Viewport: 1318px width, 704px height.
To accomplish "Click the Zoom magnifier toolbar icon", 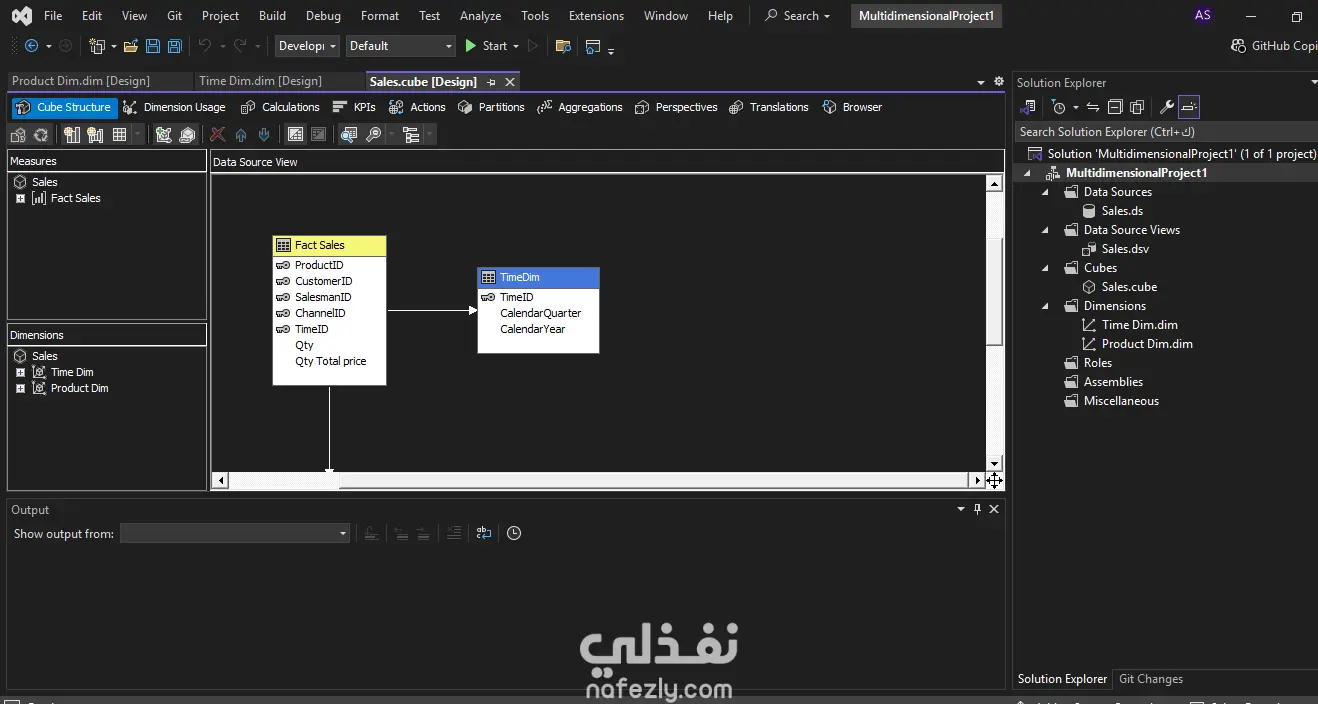I will pyautogui.click(x=373, y=134).
